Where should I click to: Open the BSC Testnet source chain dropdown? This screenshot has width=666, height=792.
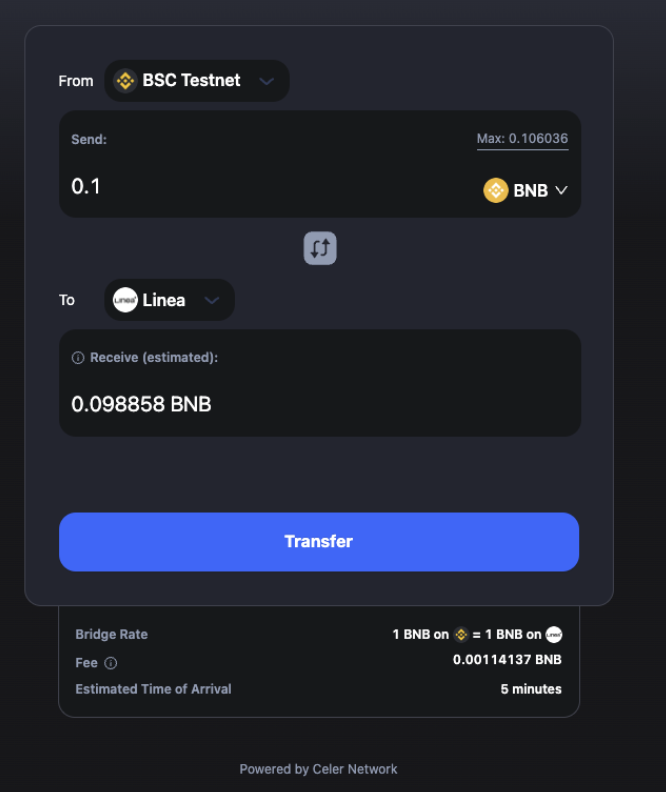[197, 81]
